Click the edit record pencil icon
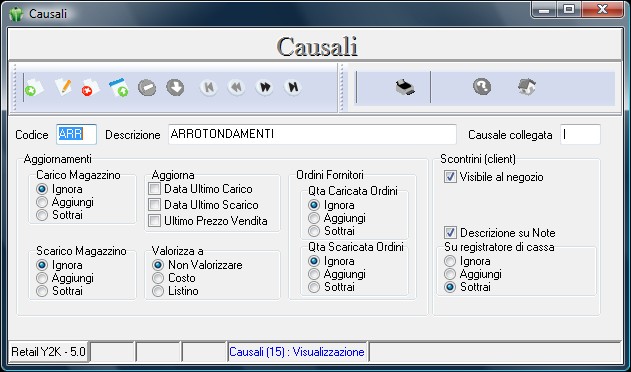The width and height of the screenshot is (631, 372). 63,87
